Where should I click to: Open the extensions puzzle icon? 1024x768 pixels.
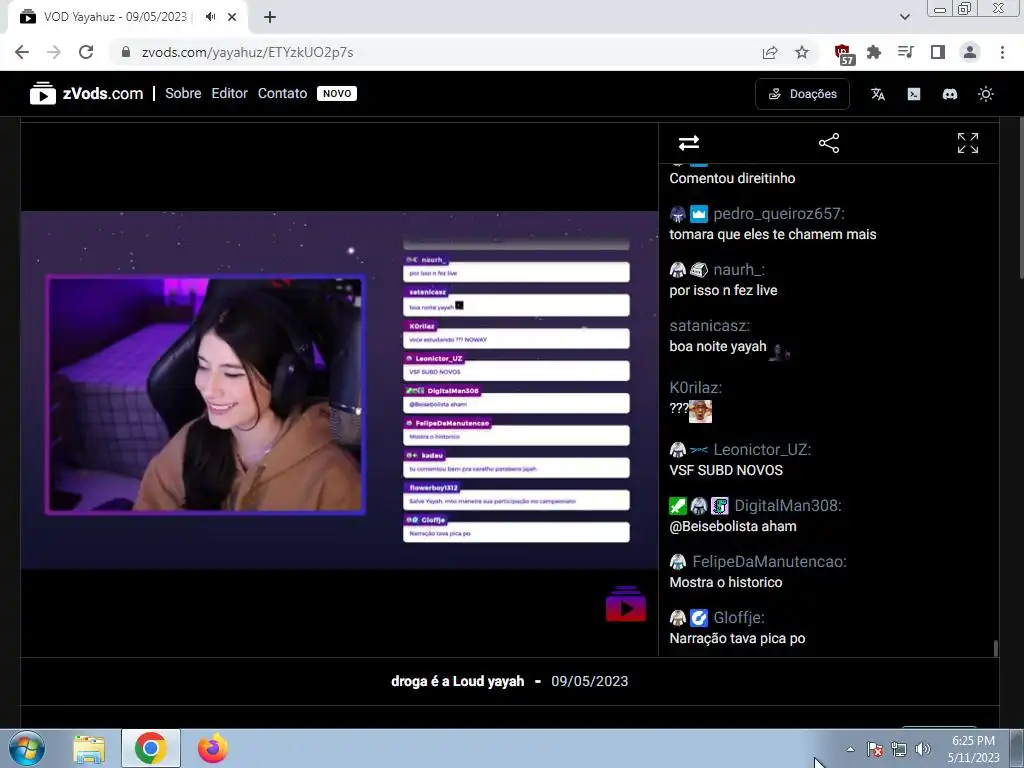(x=874, y=52)
